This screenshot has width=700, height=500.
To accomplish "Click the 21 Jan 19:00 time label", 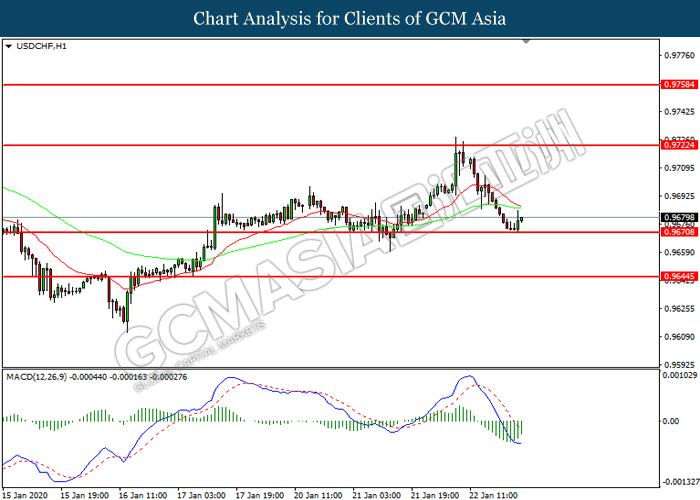I will tap(435, 495).
